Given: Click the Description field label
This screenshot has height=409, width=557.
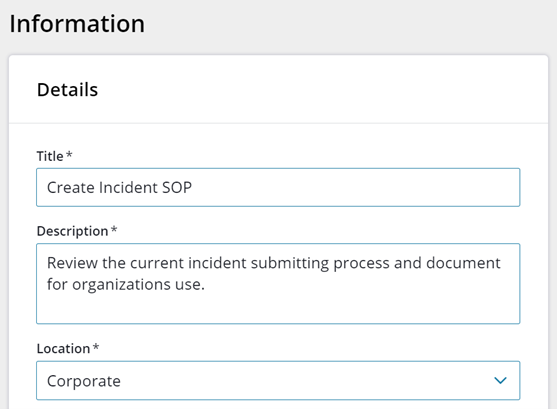Looking at the screenshot, I should coord(72,231).
